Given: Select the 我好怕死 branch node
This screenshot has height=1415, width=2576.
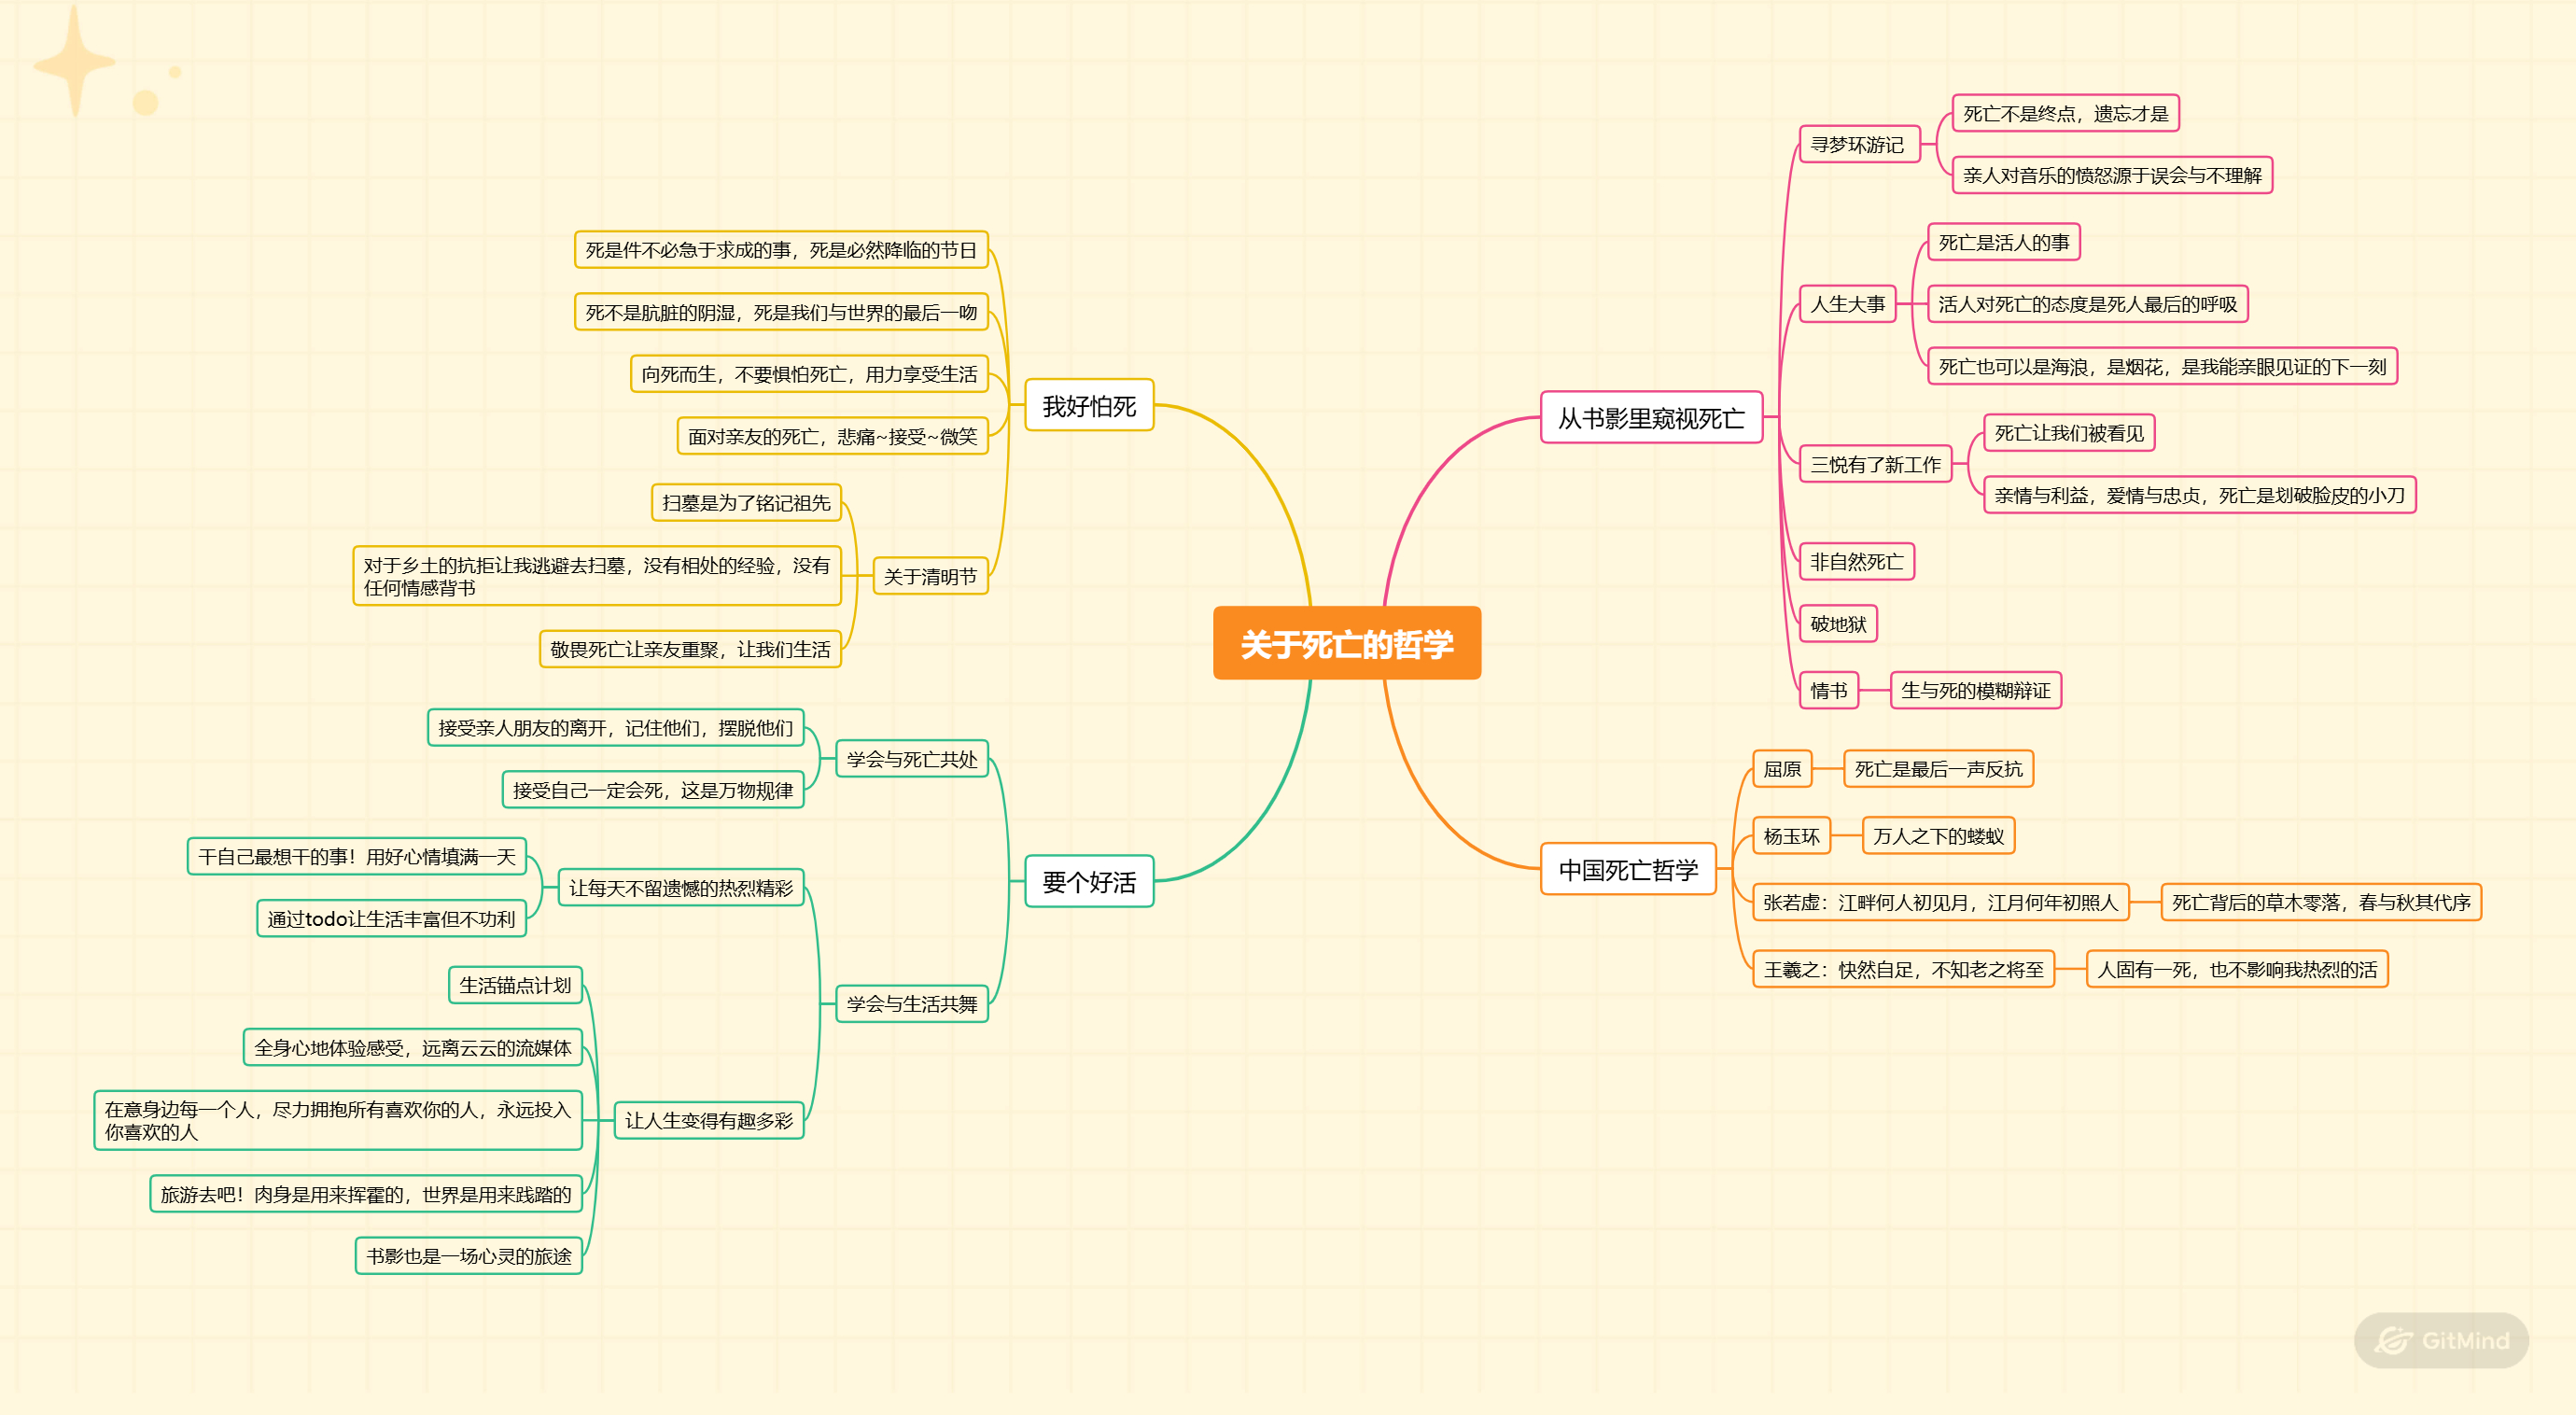Looking at the screenshot, I should click(1088, 405).
